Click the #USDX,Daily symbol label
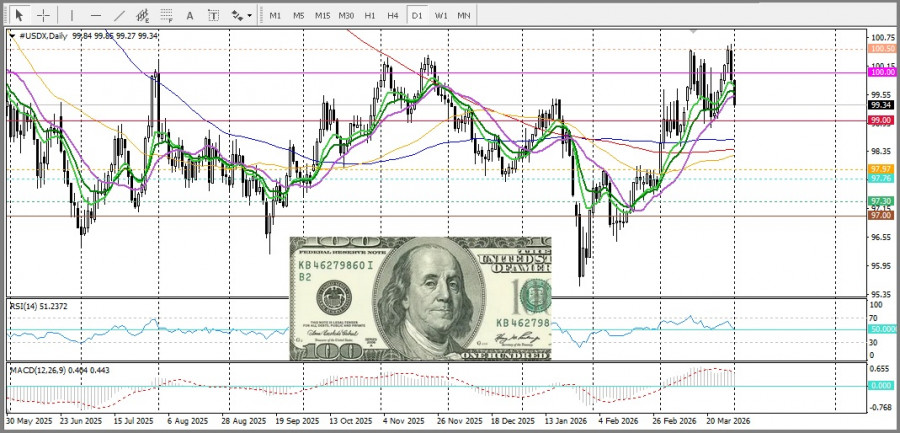900x433 pixels. 43,36
